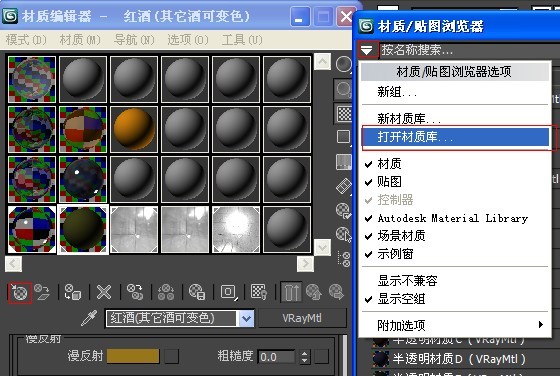
Task: Open the 材质(M) menu
Action: click(x=80, y=40)
